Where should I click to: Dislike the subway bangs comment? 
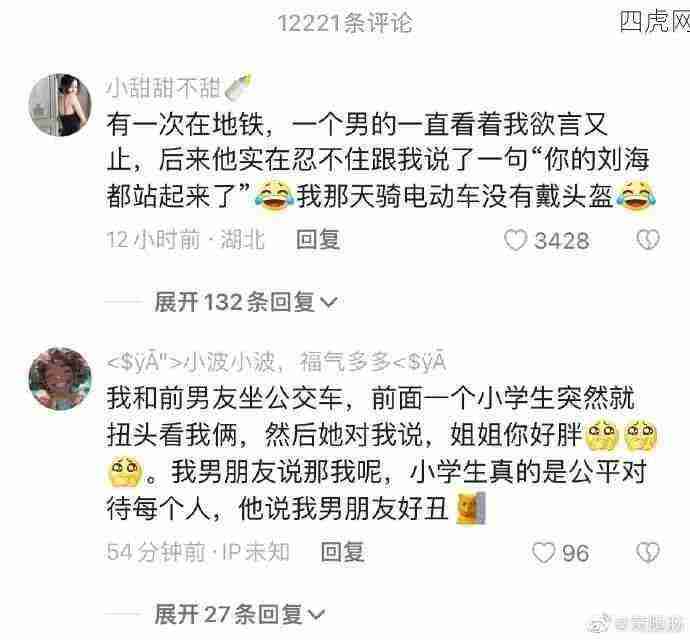(648, 240)
